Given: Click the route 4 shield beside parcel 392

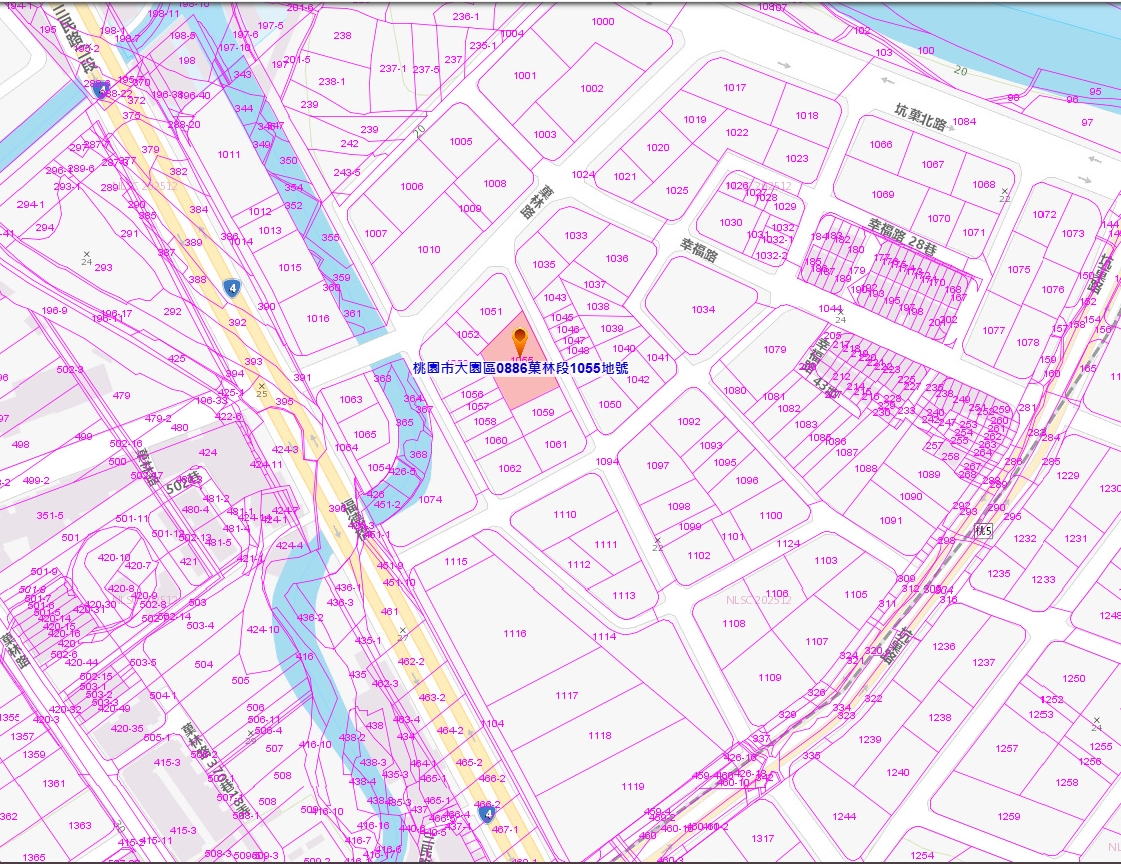Looking at the screenshot, I should 232,288.
